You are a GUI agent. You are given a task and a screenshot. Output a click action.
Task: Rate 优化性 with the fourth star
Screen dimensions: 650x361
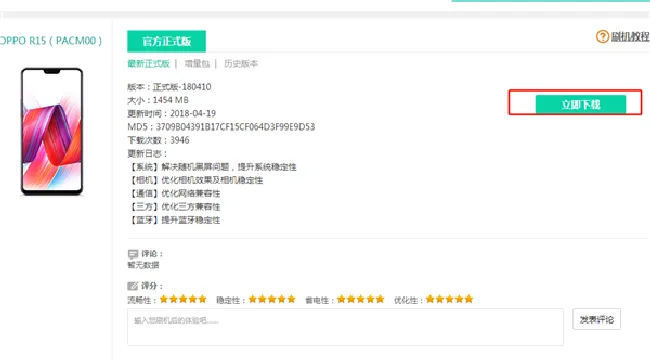click(459, 299)
